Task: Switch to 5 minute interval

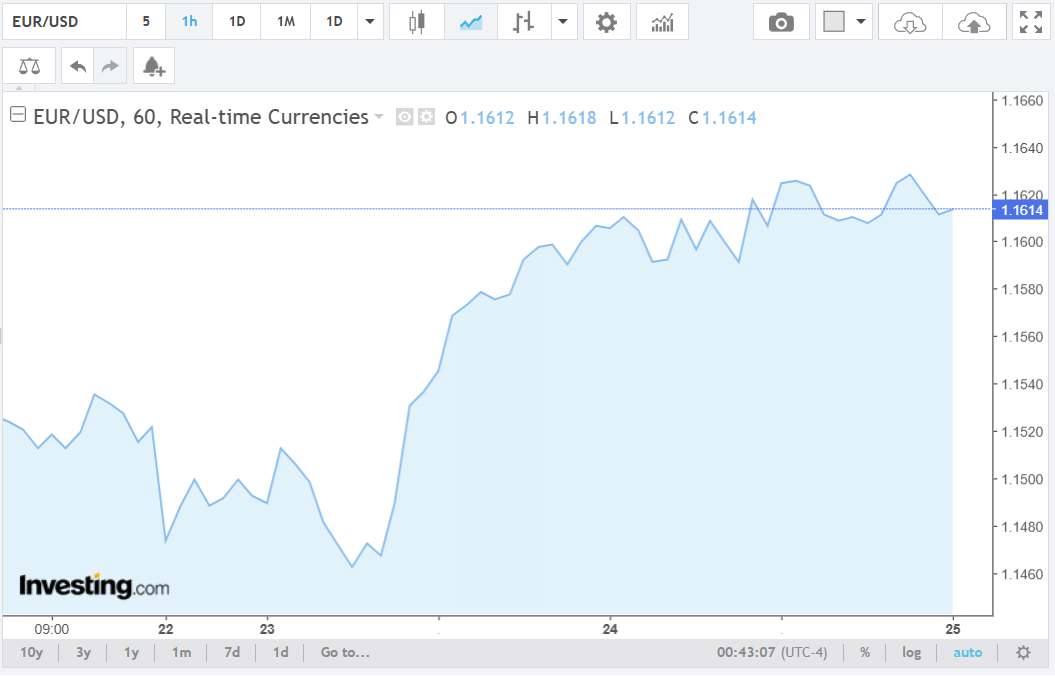Action: pos(146,22)
